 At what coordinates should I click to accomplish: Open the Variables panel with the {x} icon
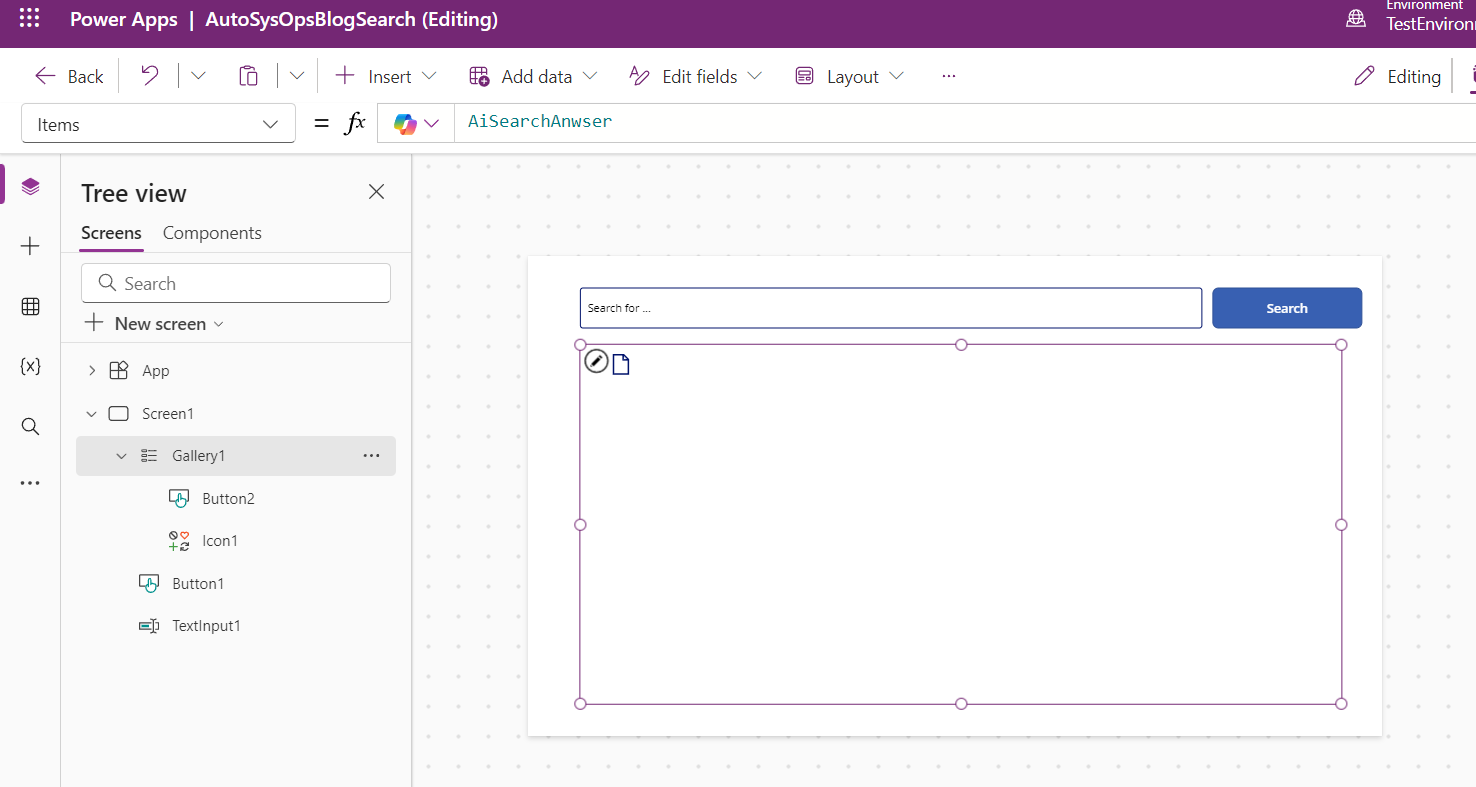coord(30,366)
